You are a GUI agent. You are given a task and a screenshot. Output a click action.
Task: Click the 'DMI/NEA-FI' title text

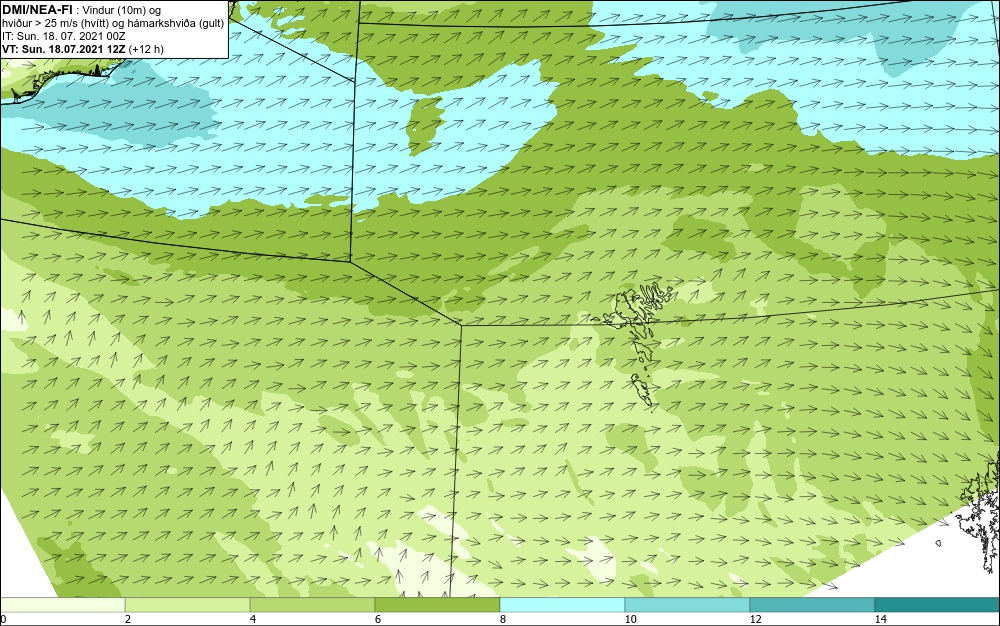pyautogui.click(x=37, y=8)
